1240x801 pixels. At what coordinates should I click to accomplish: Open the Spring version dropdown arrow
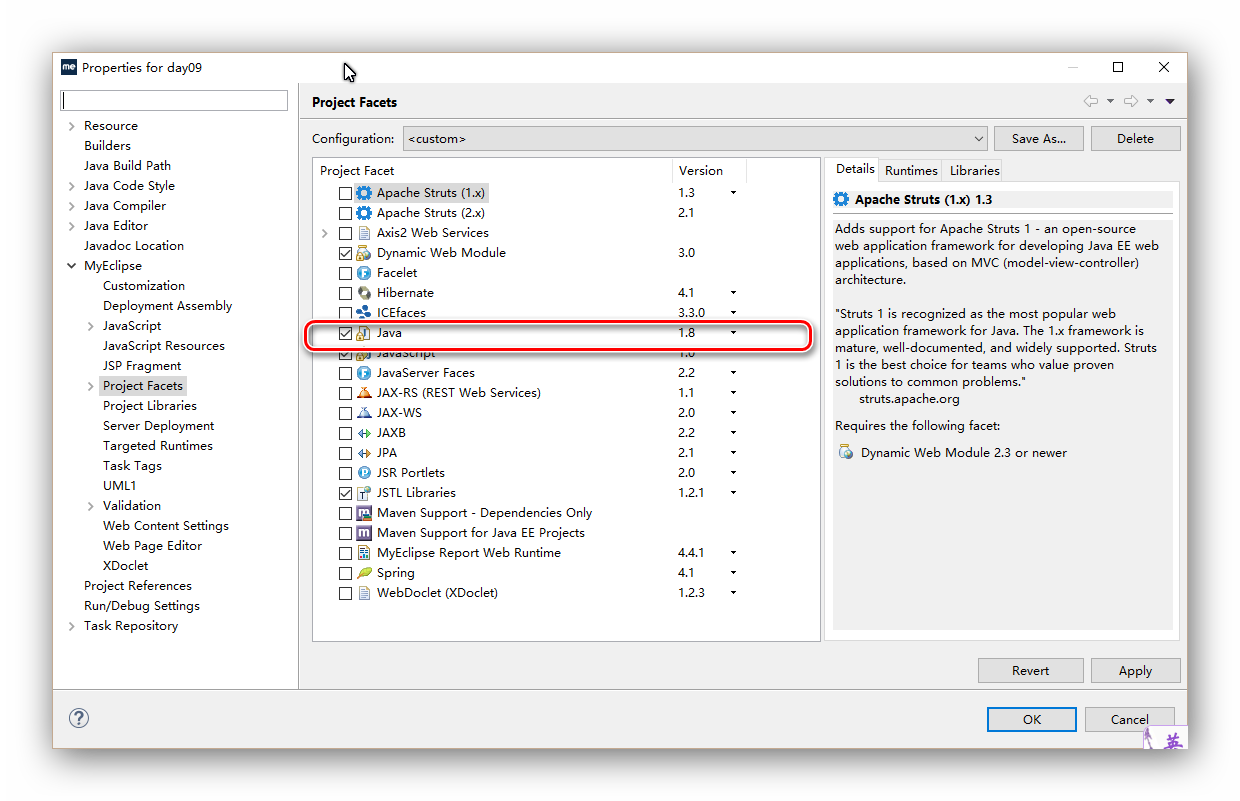pyautogui.click(x=733, y=573)
